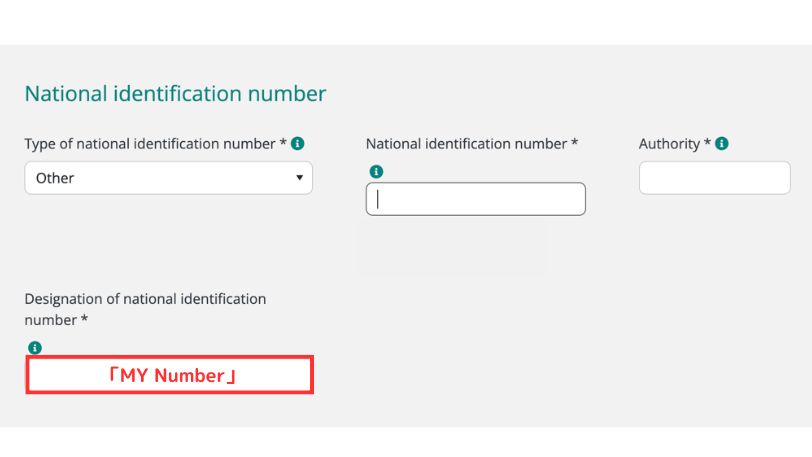Click info icon above the Designation field
Image resolution: width=812 pixels, height=457 pixels.
[35, 348]
